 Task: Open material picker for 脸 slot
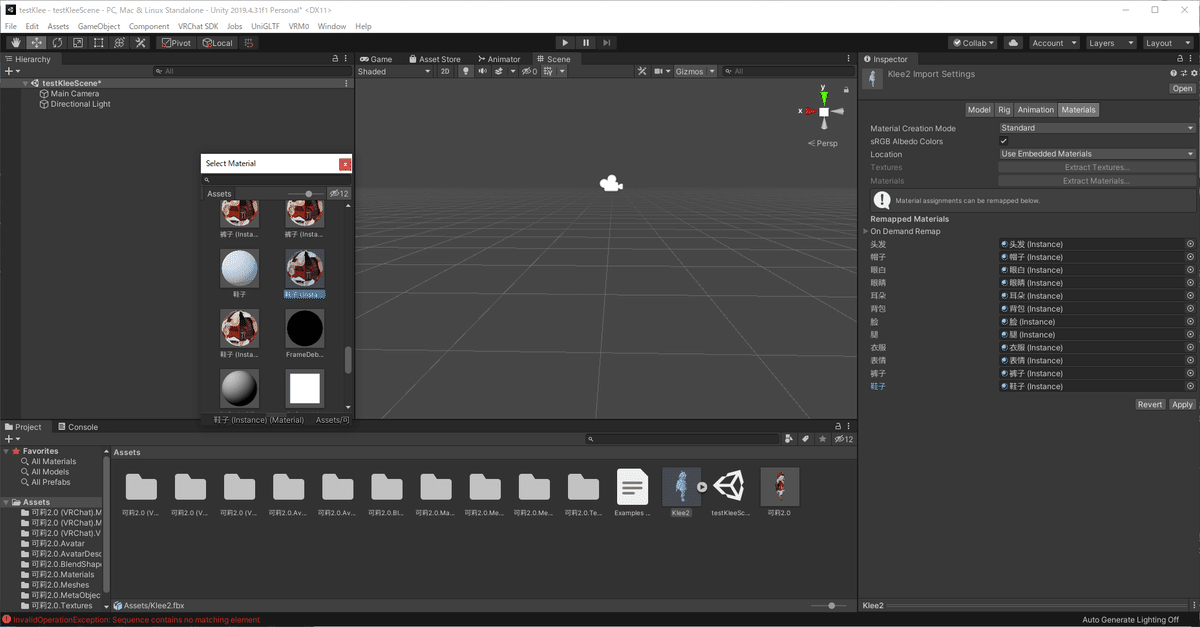1191,322
